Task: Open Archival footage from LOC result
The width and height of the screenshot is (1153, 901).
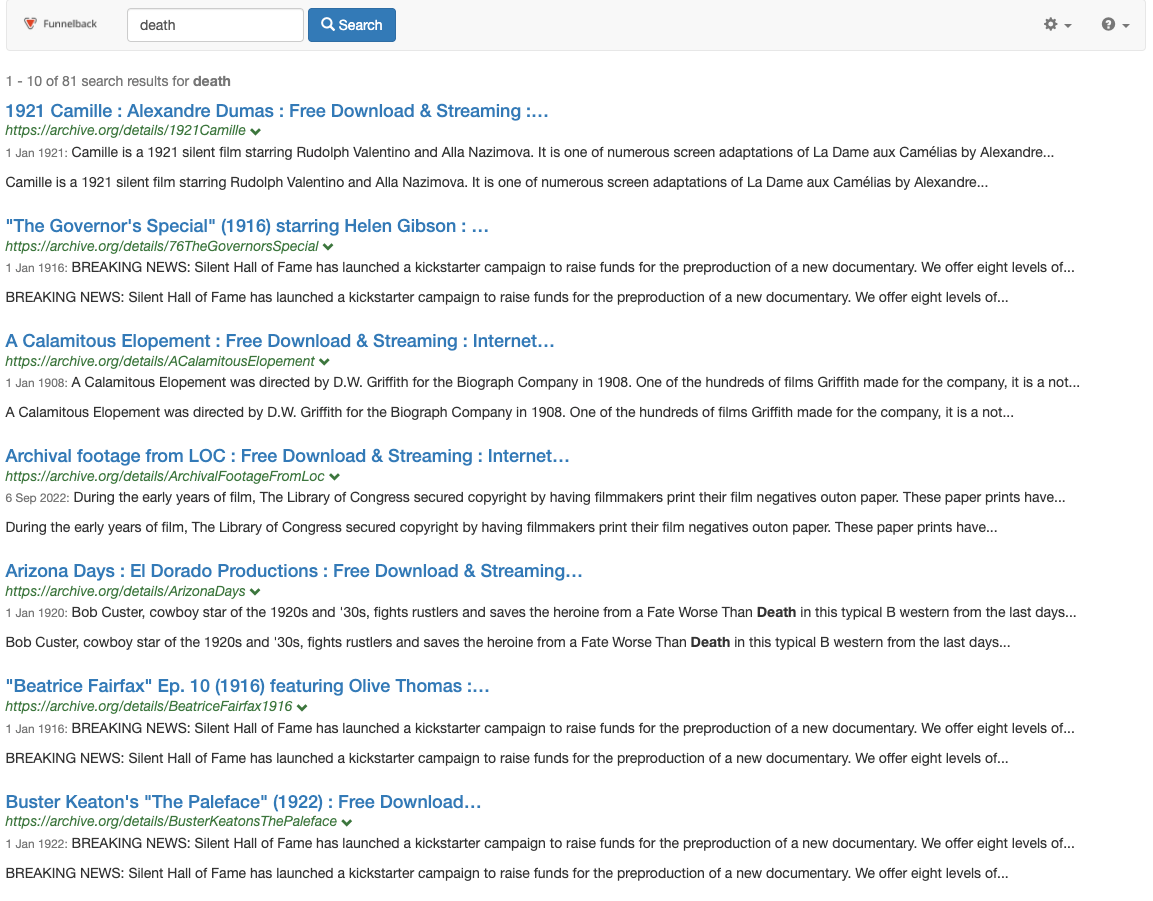Action: click(x=287, y=456)
